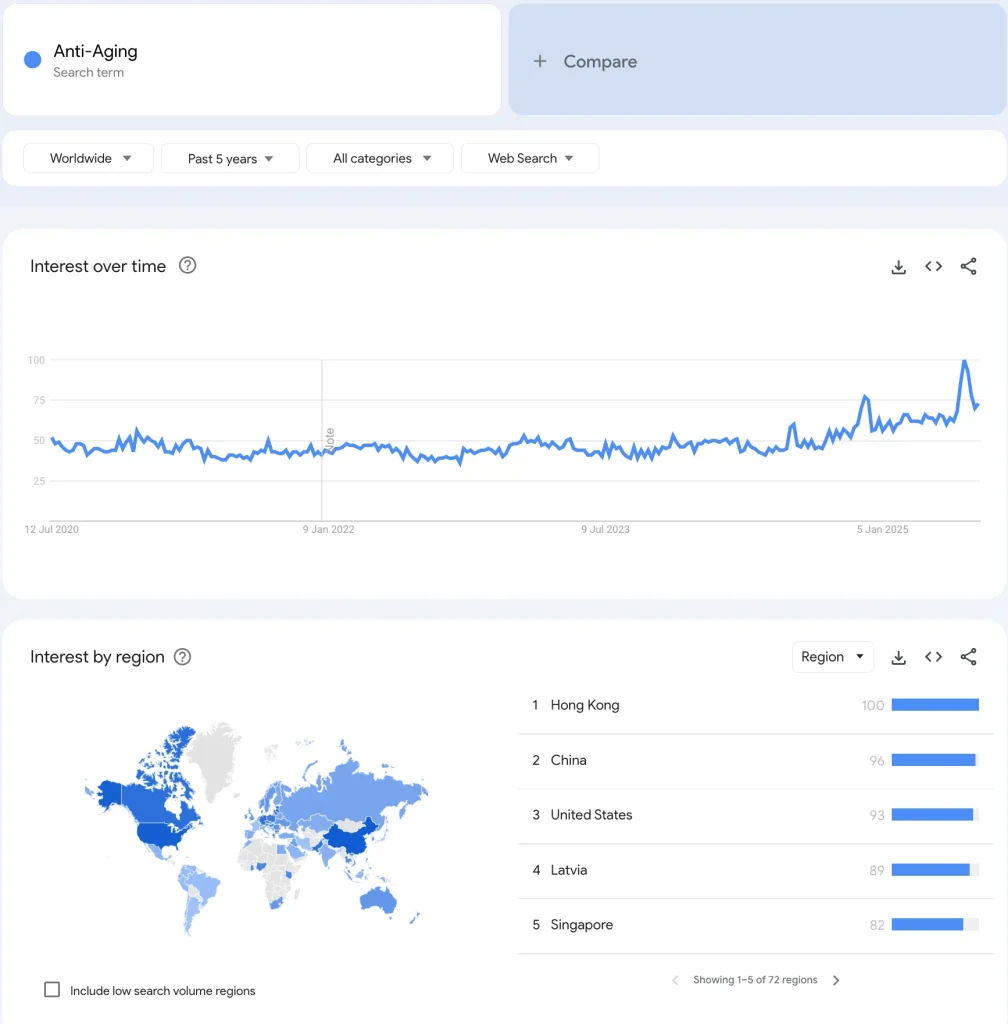
Task: Enable Include low search volume regions
Action: 52,990
